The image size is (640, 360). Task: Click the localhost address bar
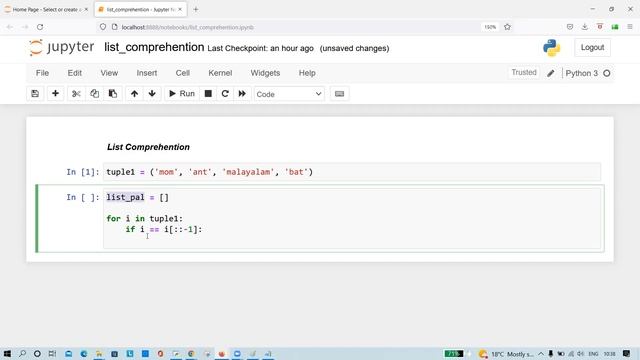coord(286,27)
